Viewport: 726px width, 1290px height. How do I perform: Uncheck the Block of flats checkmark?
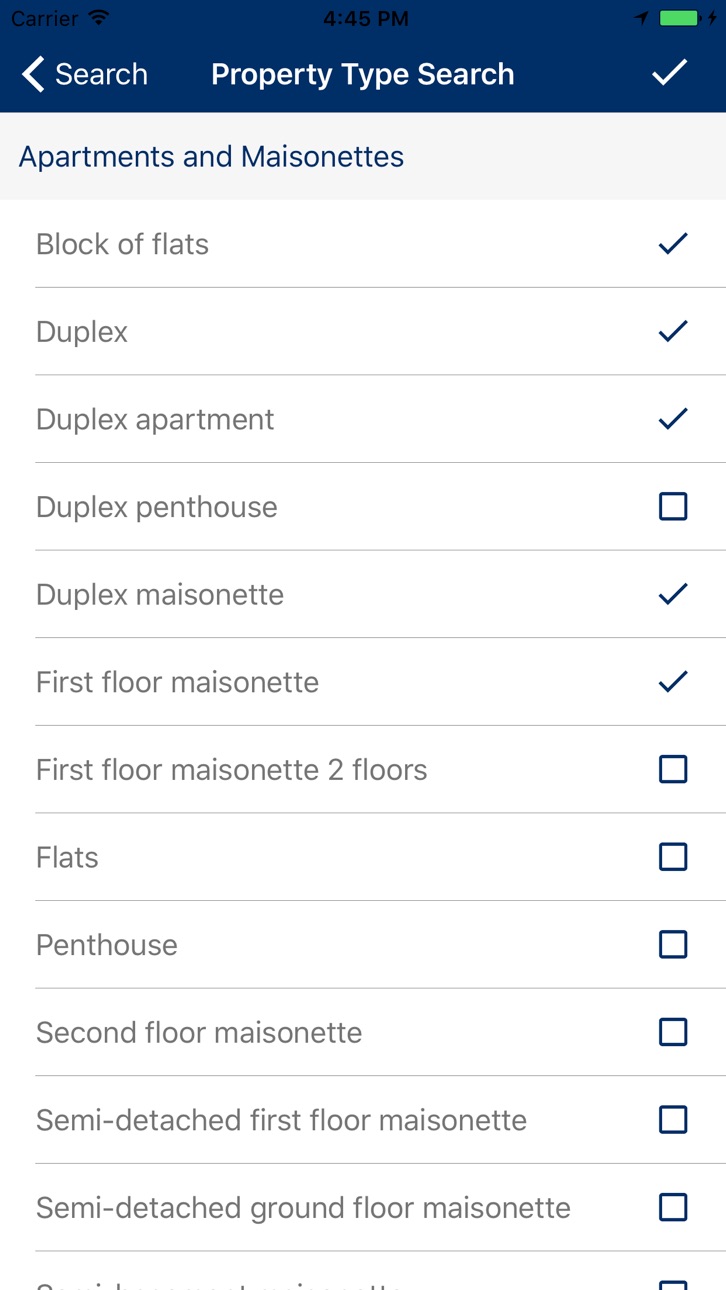tap(673, 243)
